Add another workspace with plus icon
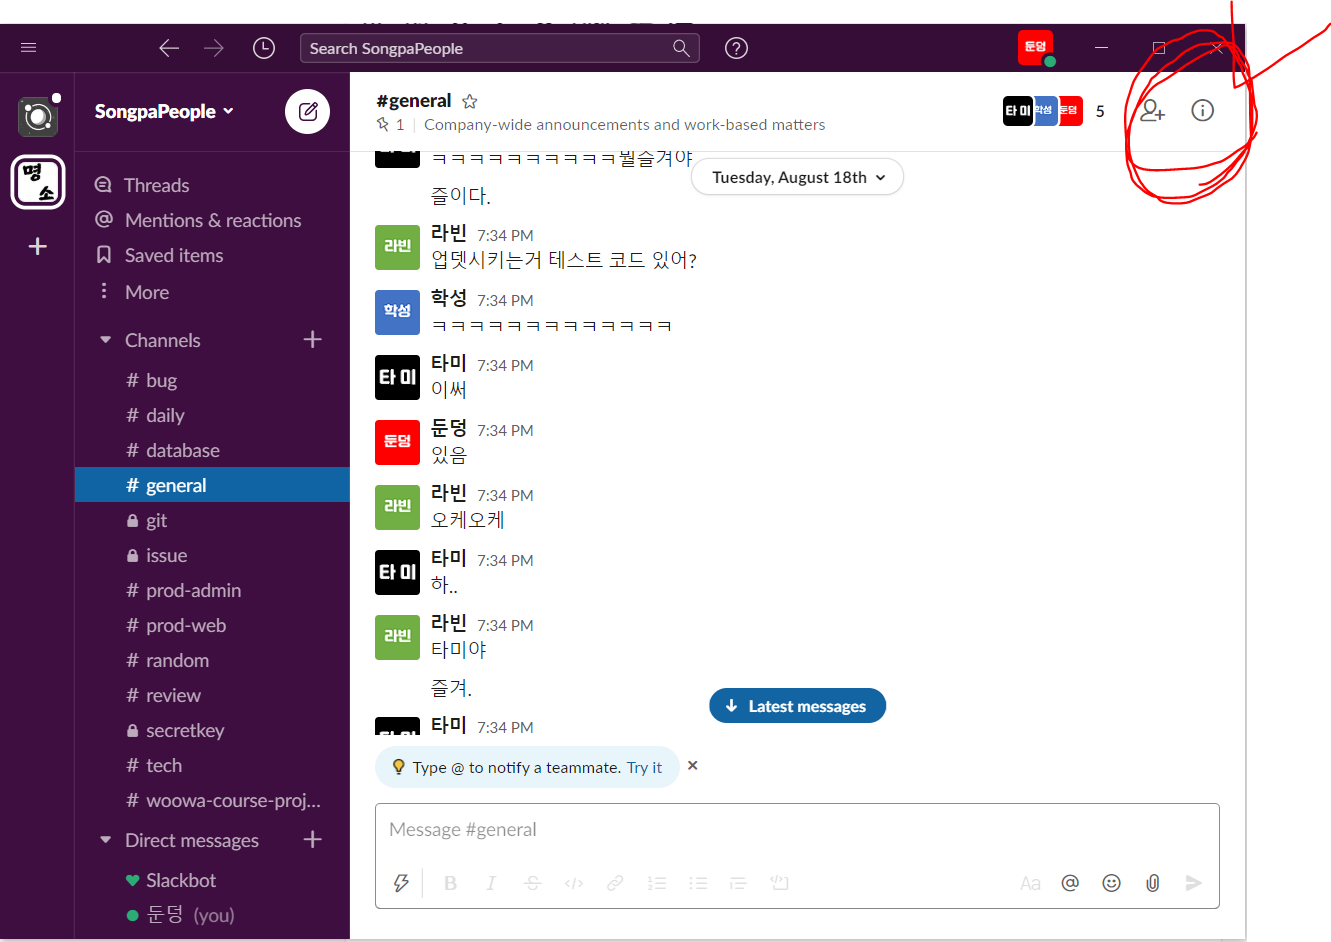The image size is (1331, 942). click(38, 246)
